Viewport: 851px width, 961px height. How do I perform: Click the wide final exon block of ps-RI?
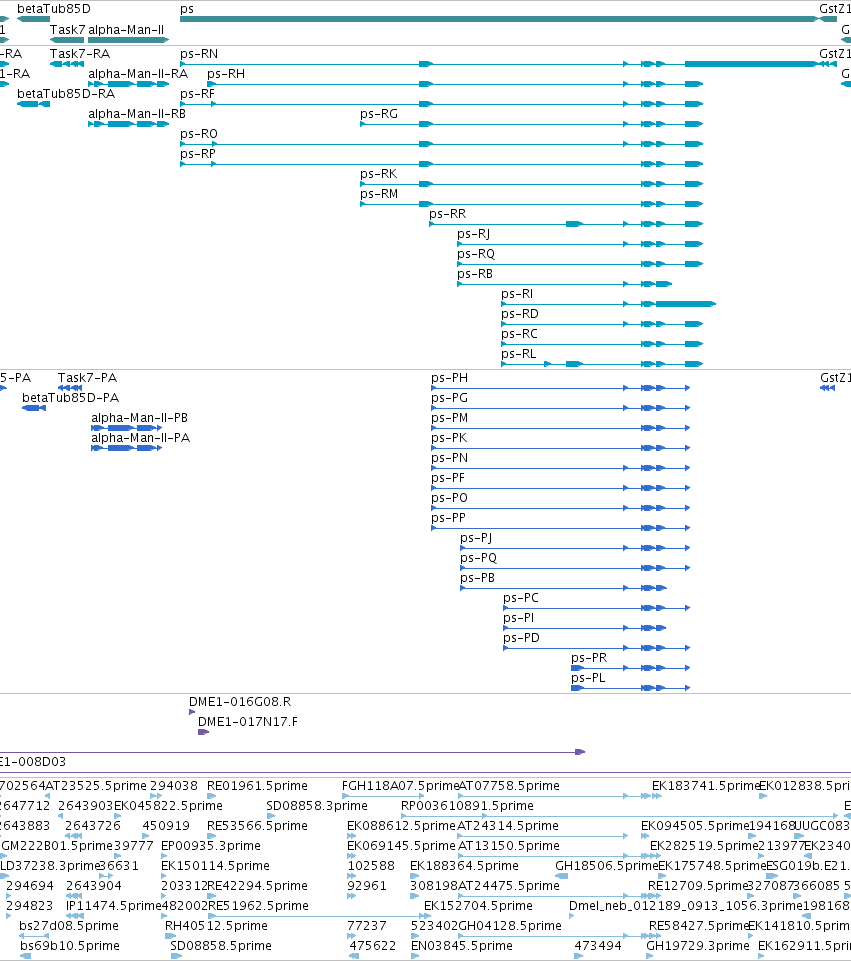coord(686,303)
